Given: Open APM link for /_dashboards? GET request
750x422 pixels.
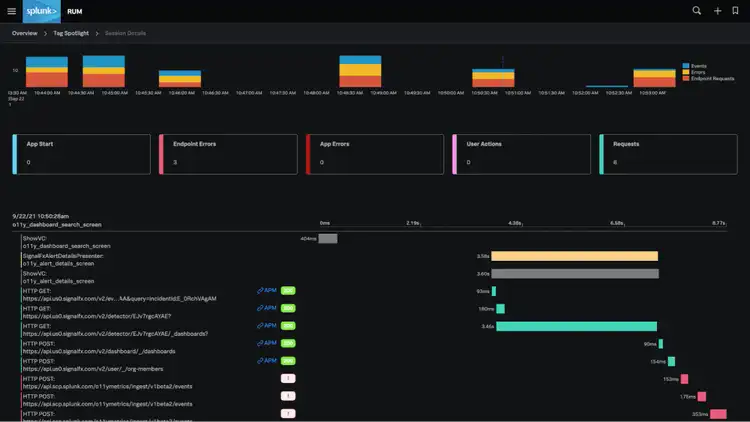Looking at the screenshot, I should click(267, 326).
